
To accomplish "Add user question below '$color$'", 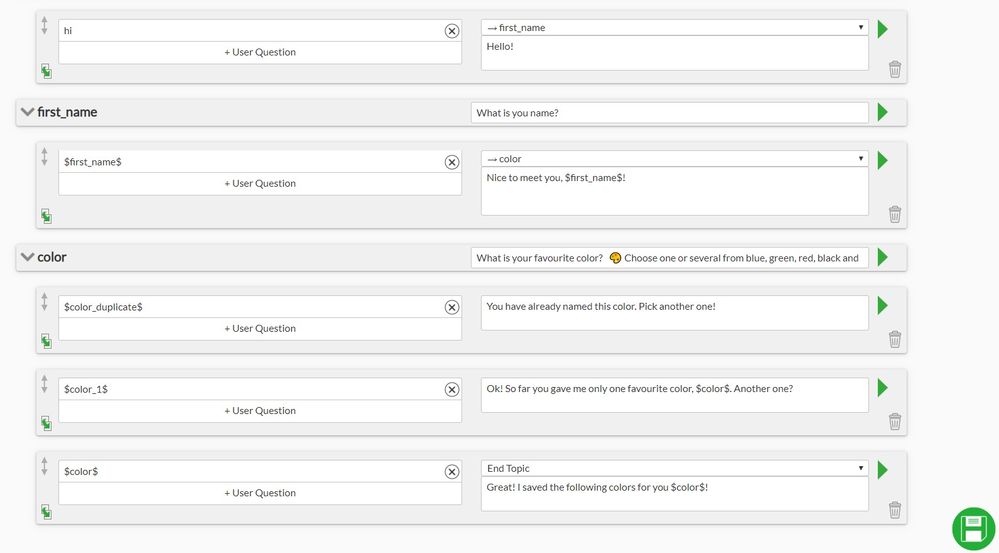I will point(260,493).
